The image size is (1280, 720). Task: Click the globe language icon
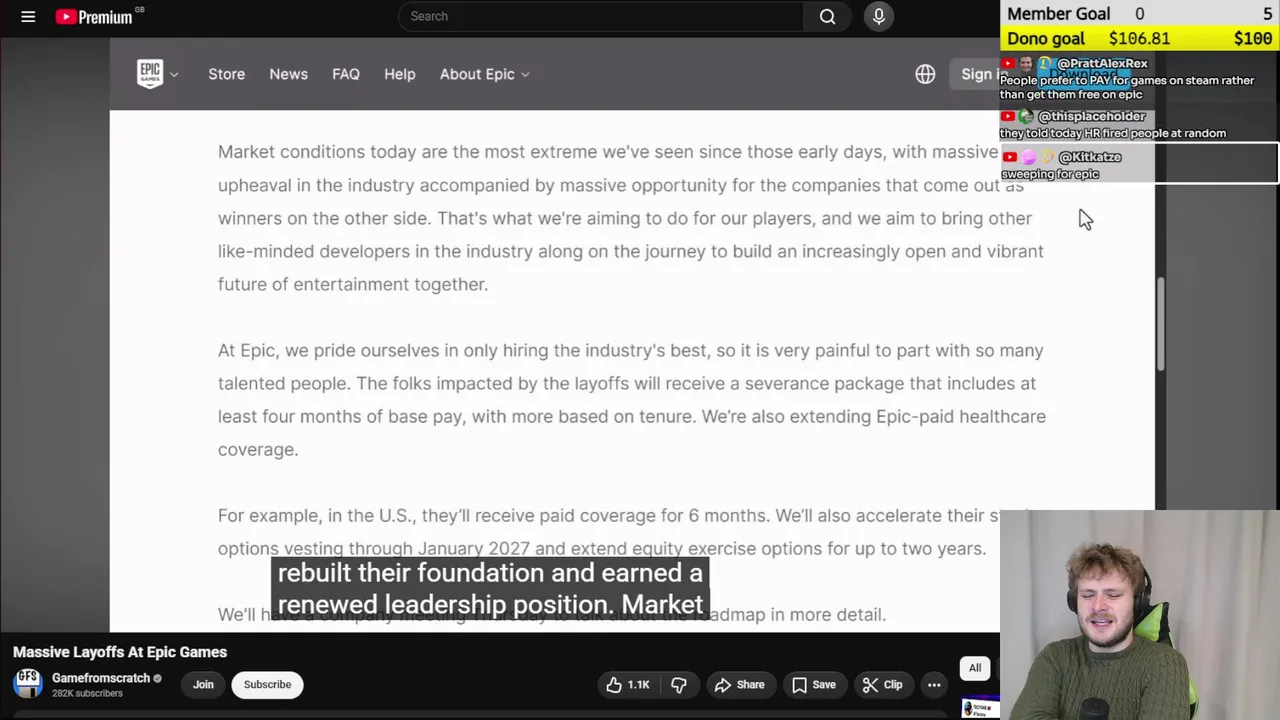tap(925, 74)
